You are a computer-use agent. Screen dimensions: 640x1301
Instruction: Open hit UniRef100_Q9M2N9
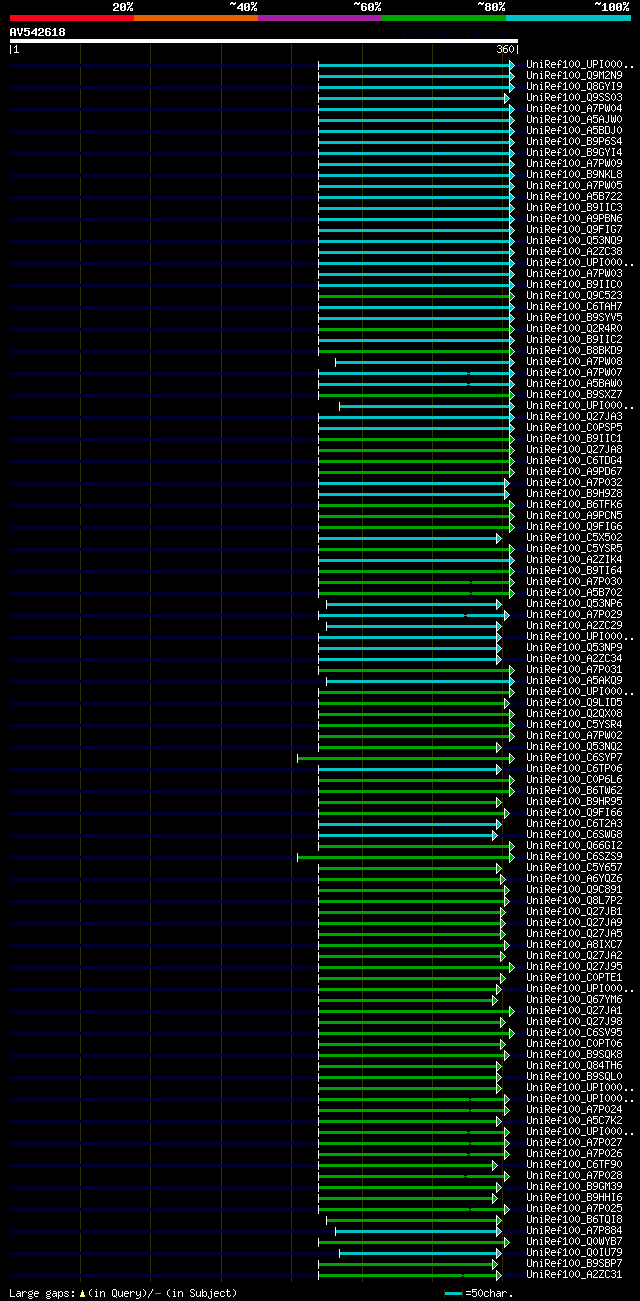pyautogui.click(x=574, y=75)
